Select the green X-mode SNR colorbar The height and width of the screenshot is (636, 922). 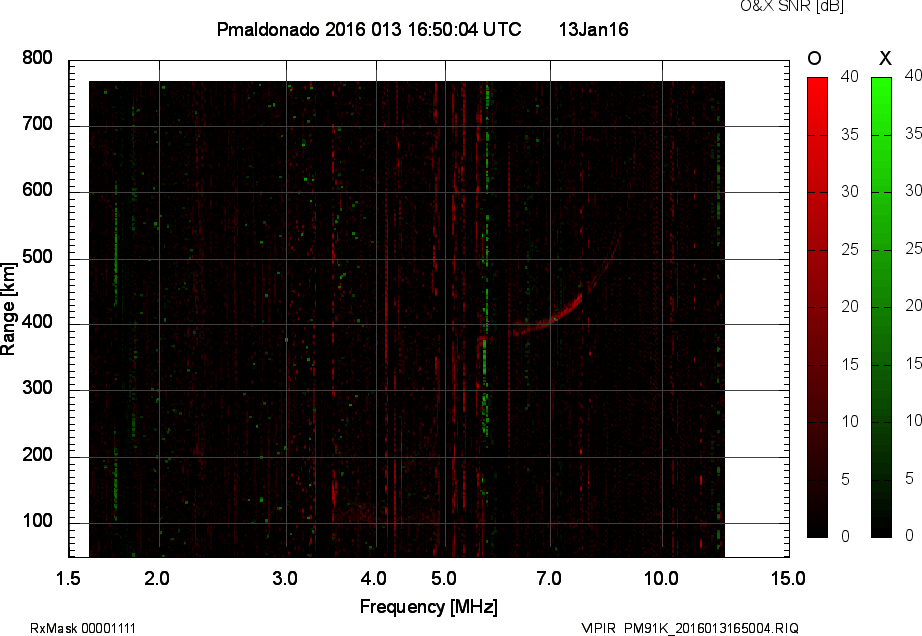[881, 307]
